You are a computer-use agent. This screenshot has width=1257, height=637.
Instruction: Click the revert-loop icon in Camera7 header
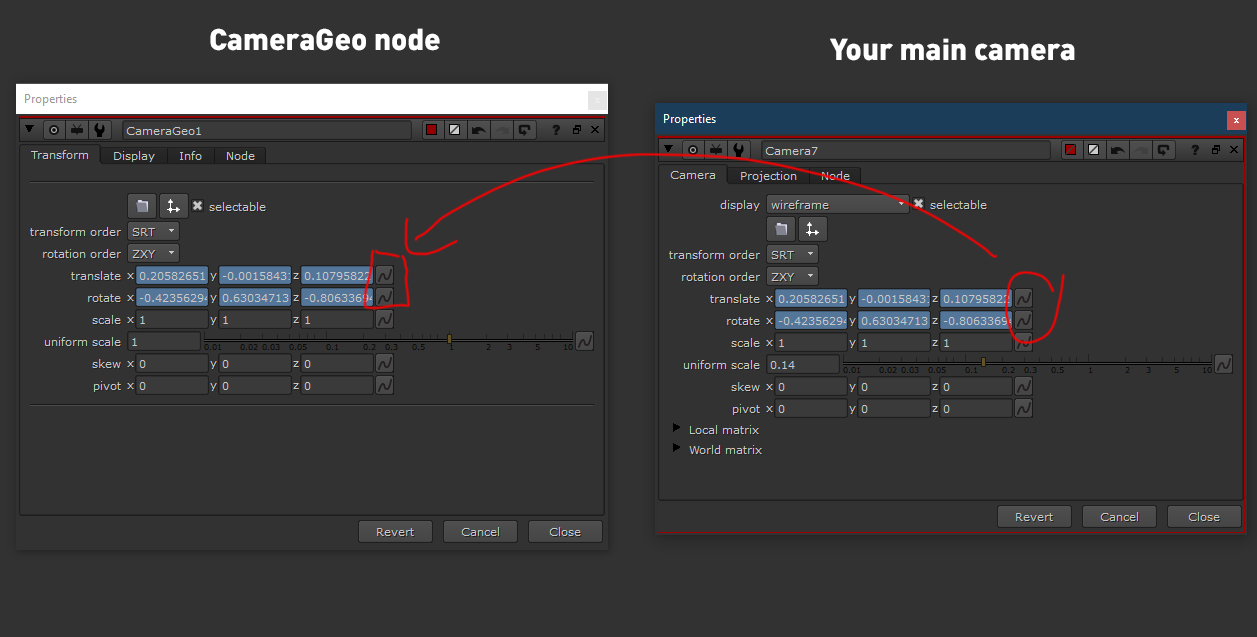[x=1163, y=150]
